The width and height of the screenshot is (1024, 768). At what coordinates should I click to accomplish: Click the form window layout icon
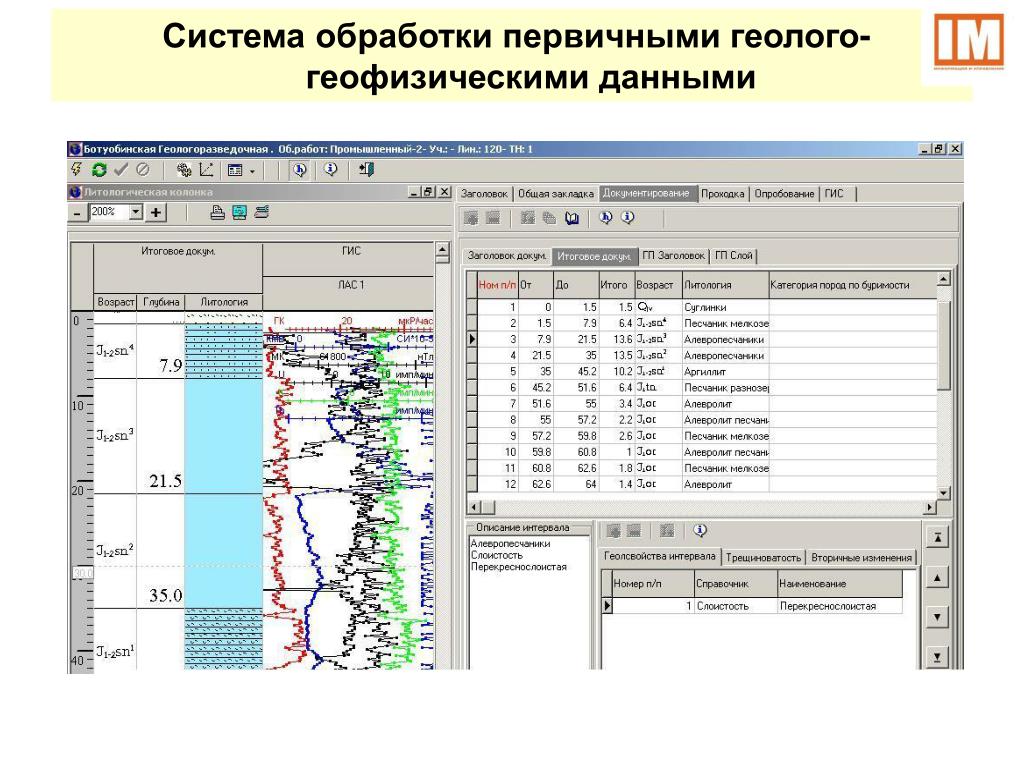pyautogui.click(x=235, y=170)
